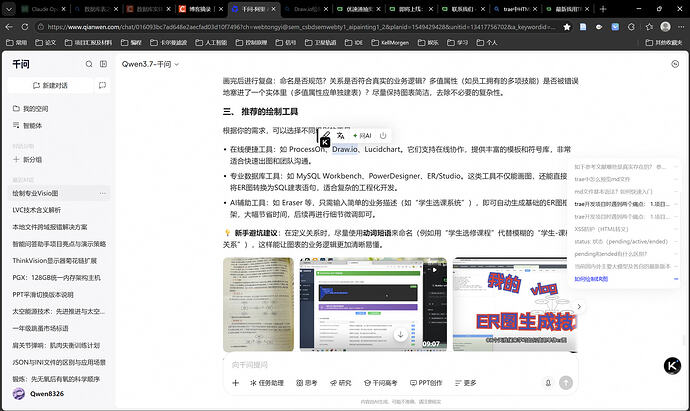The width and height of the screenshot is (690, 411).
Task: Toggle 研究 research mode
Action: [341, 383]
